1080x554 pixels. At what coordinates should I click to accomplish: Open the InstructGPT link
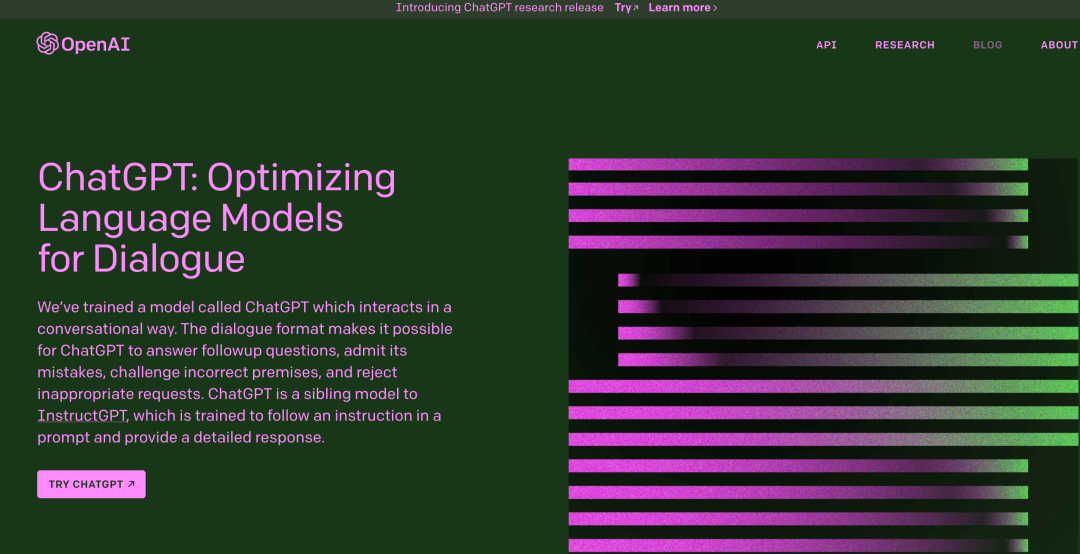tap(82, 416)
